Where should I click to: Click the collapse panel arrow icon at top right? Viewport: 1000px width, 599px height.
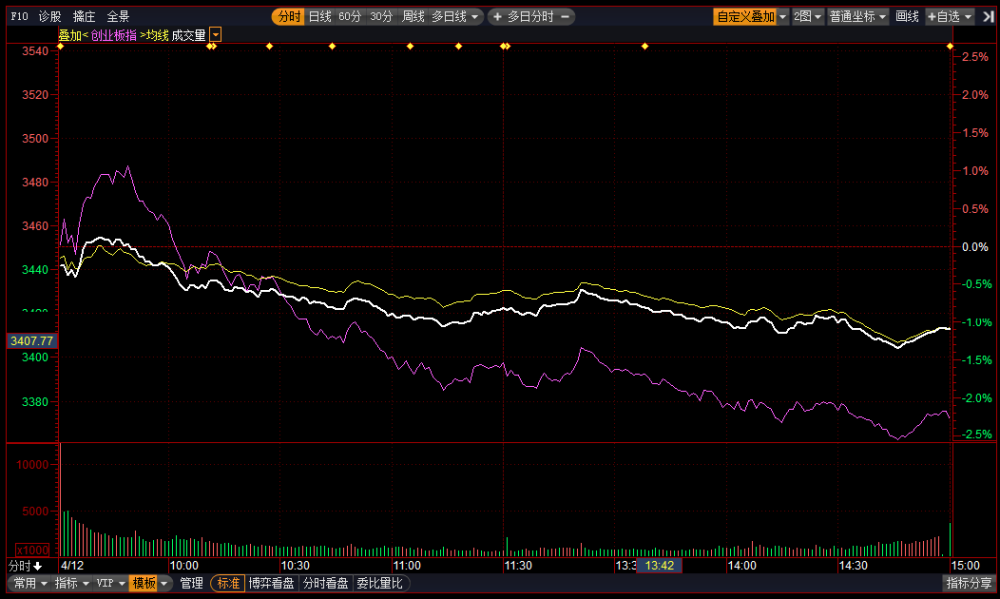tap(988, 17)
